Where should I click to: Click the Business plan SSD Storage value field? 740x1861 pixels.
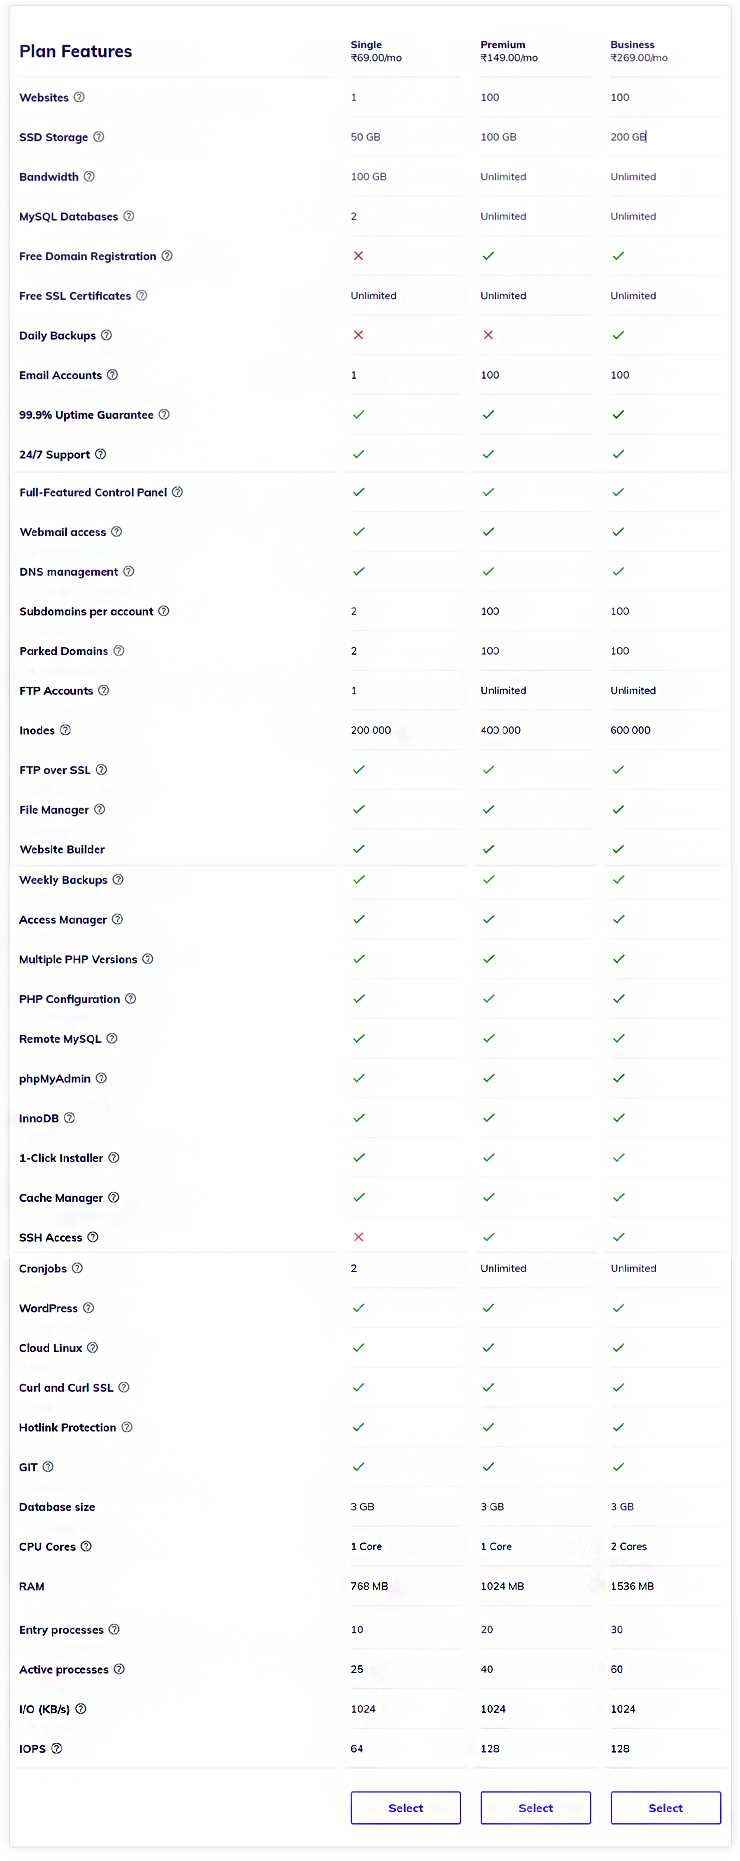click(630, 137)
